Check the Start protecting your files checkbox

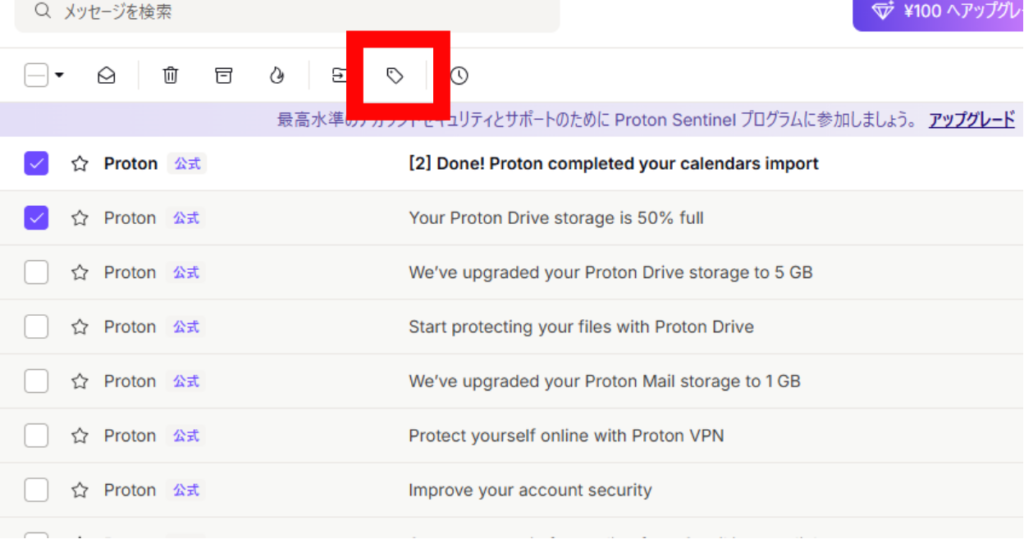(x=36, y=327)
